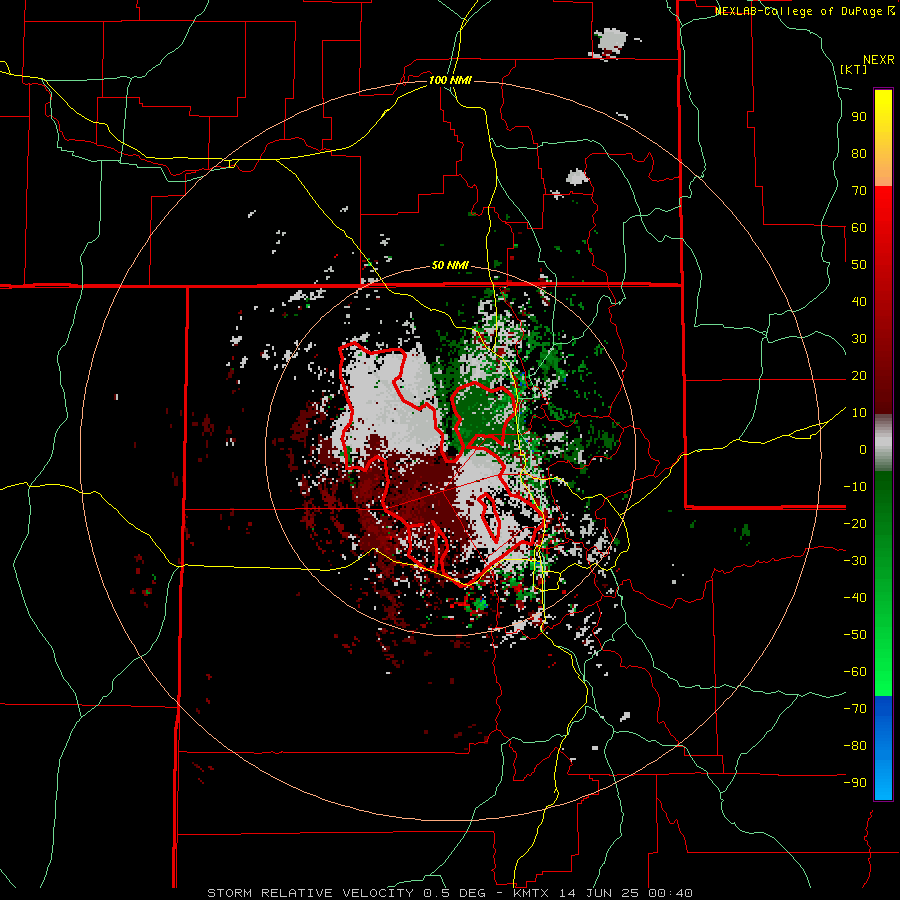Click the "NEXR" label at top right
Screen dimensions: 900x900
(879, 60)
